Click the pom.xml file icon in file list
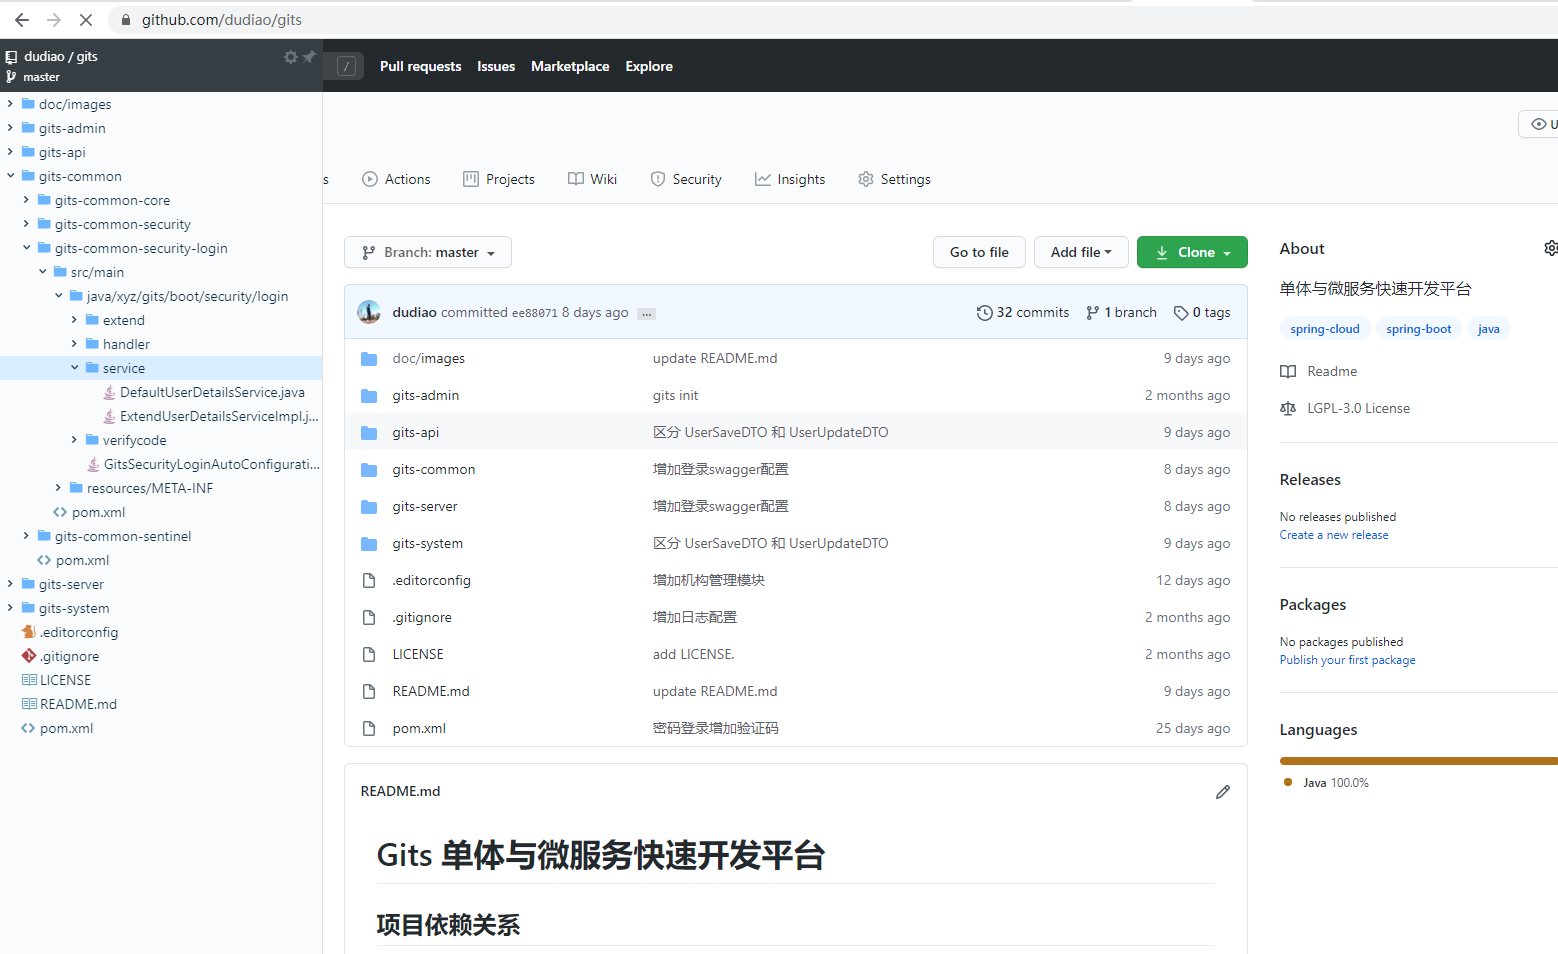The width and height of the screenshot is (1558, 954). [369, 729]
